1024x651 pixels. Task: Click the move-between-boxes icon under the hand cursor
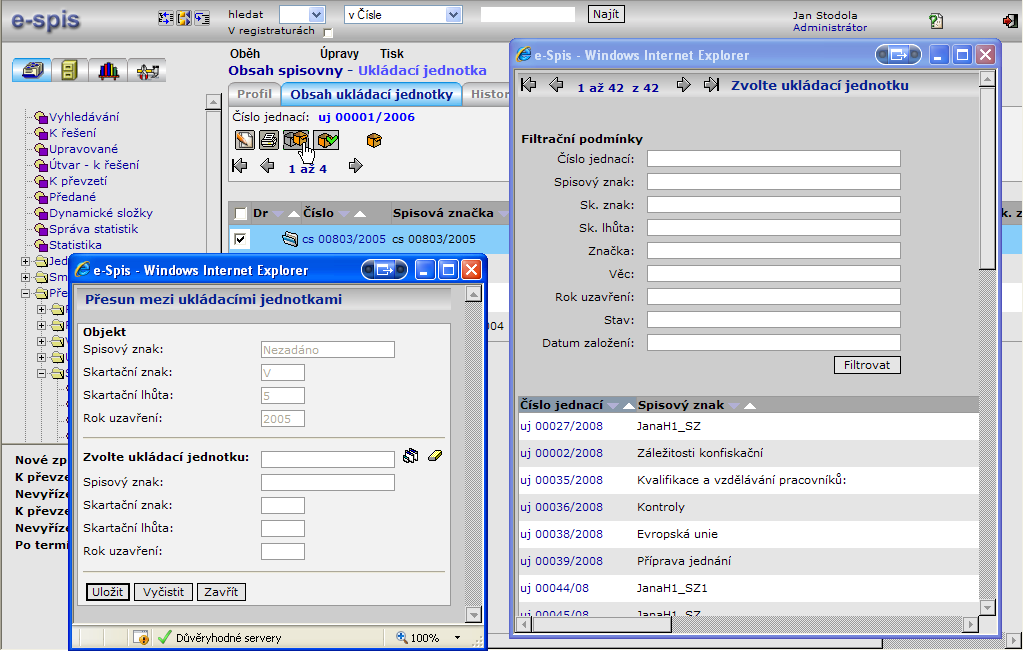[x=295, y=140]
